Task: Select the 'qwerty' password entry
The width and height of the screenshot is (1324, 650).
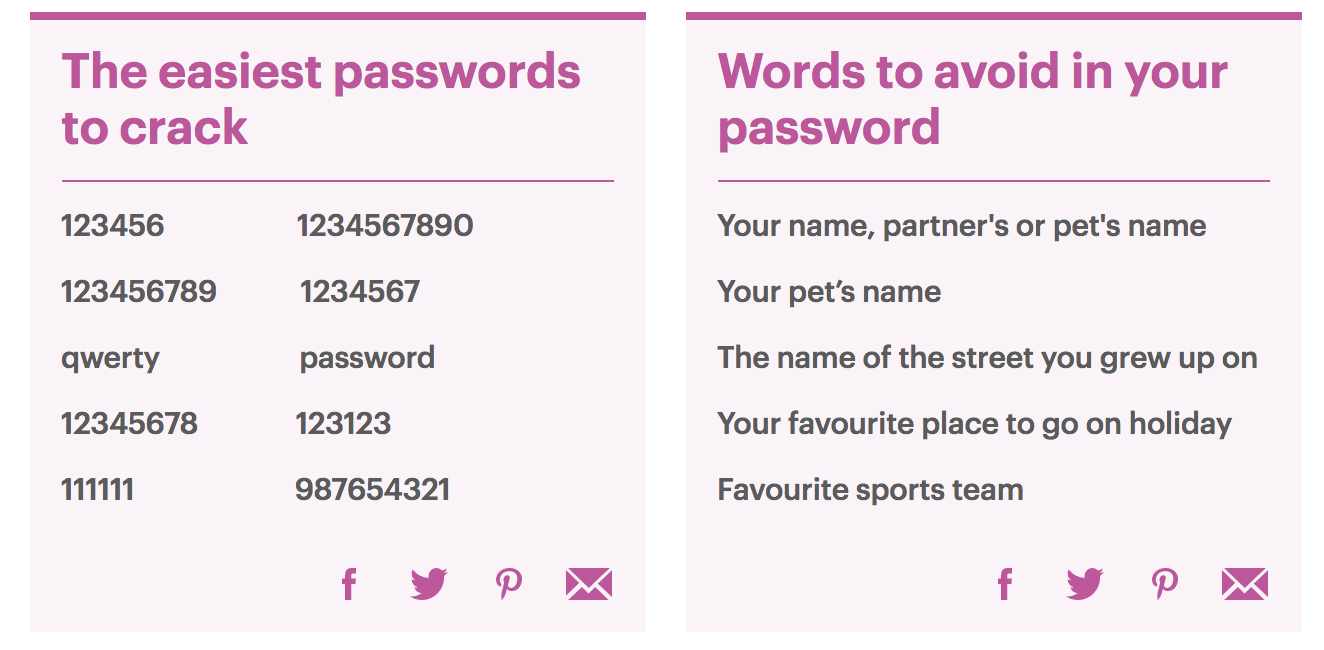Action: coord(110,358)
